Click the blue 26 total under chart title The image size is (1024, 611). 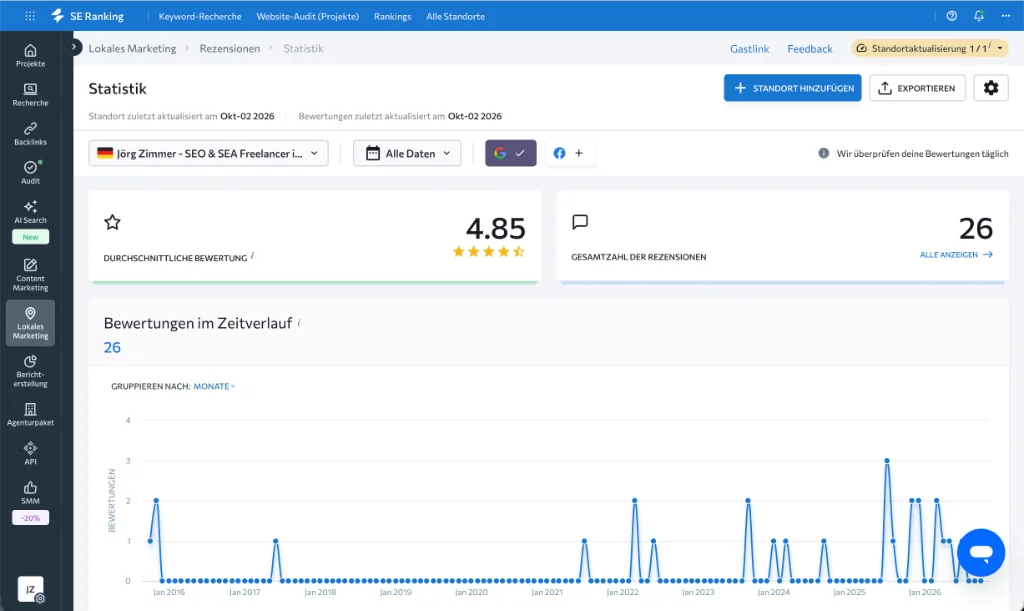pos(112,347)
